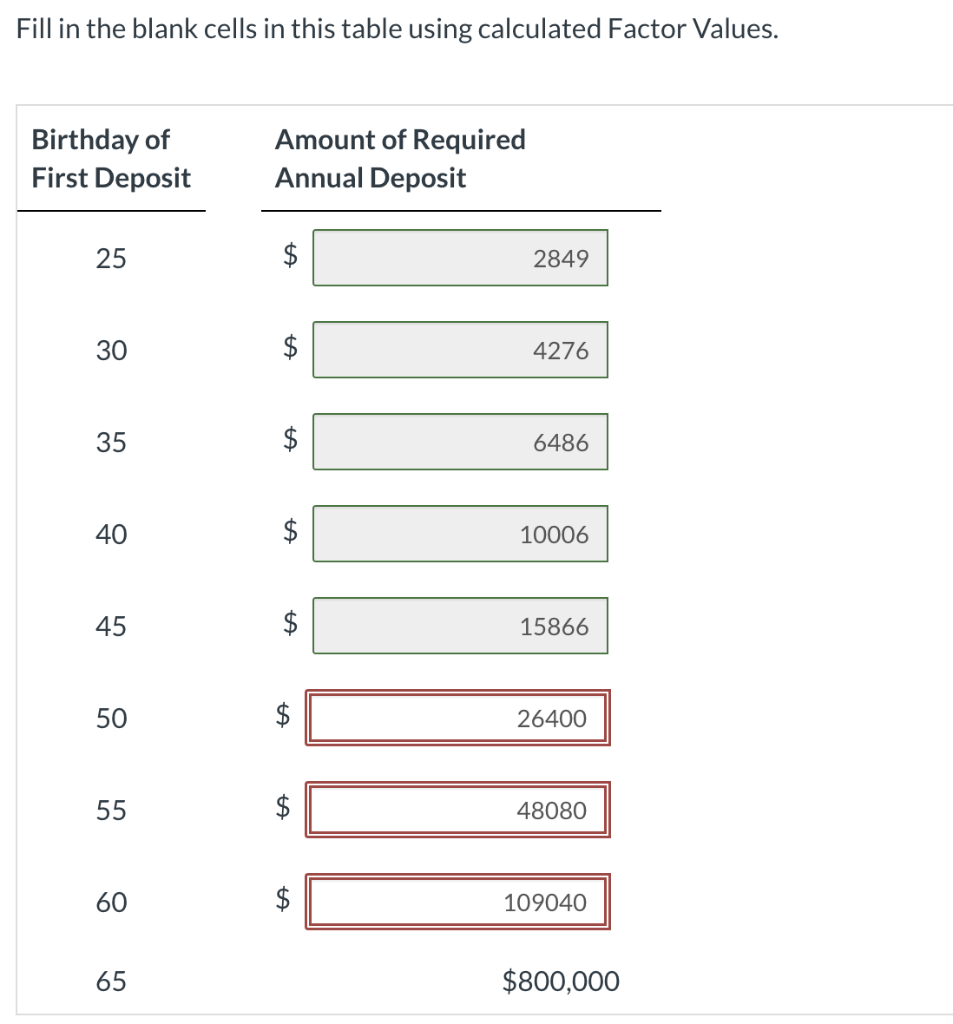Click the age 40 row label
The width and height of the screenshot is (953, 1024).
click(111, 535)
